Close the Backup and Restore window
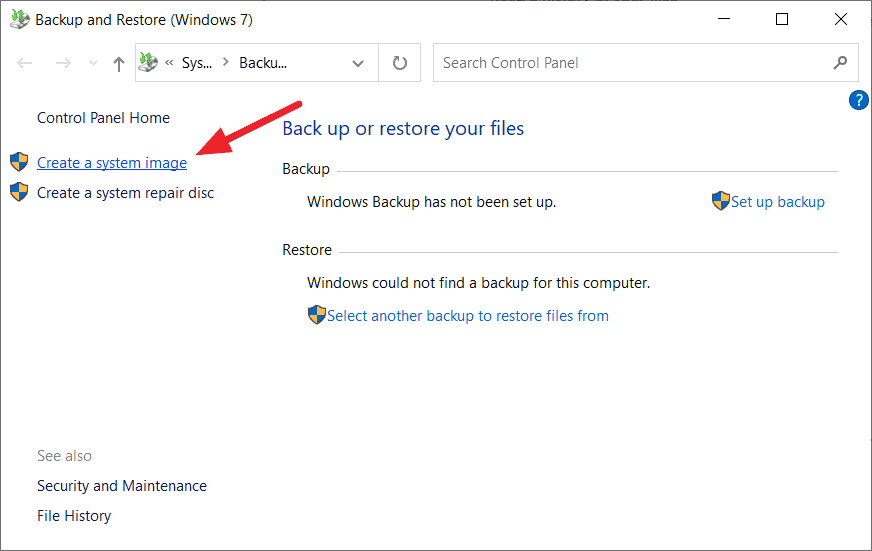 click(841, 19)
